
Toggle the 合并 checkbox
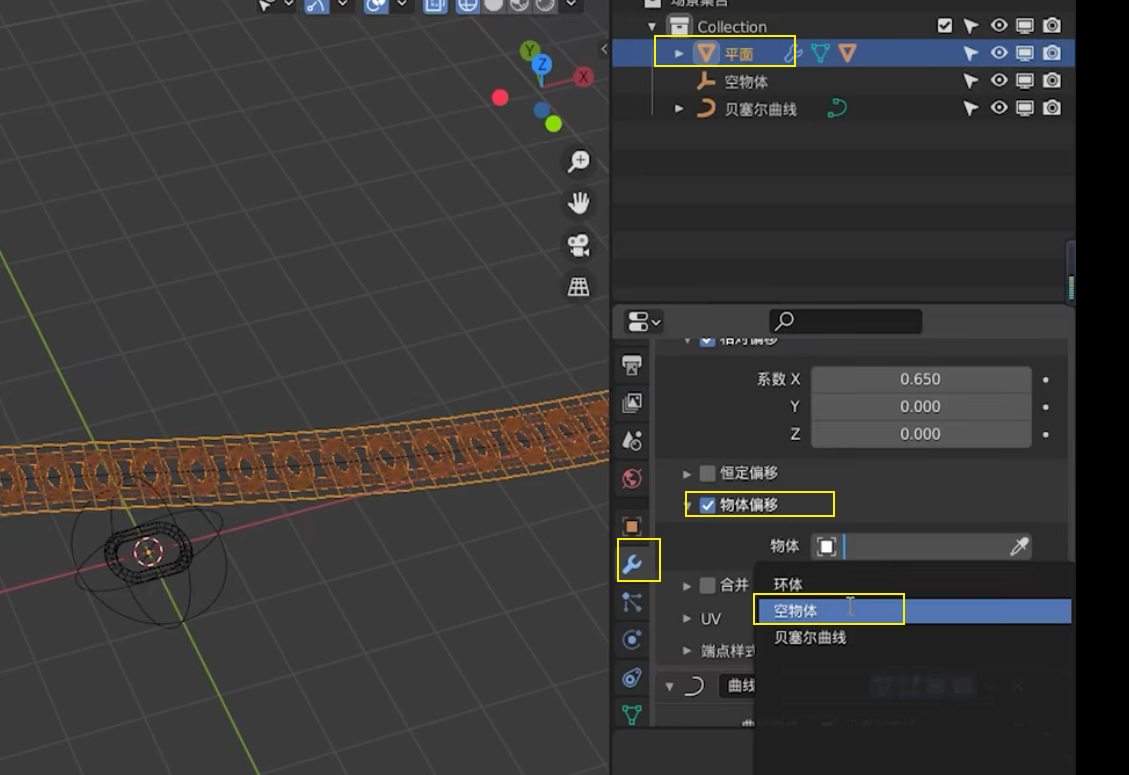click(x=707, y=585)
